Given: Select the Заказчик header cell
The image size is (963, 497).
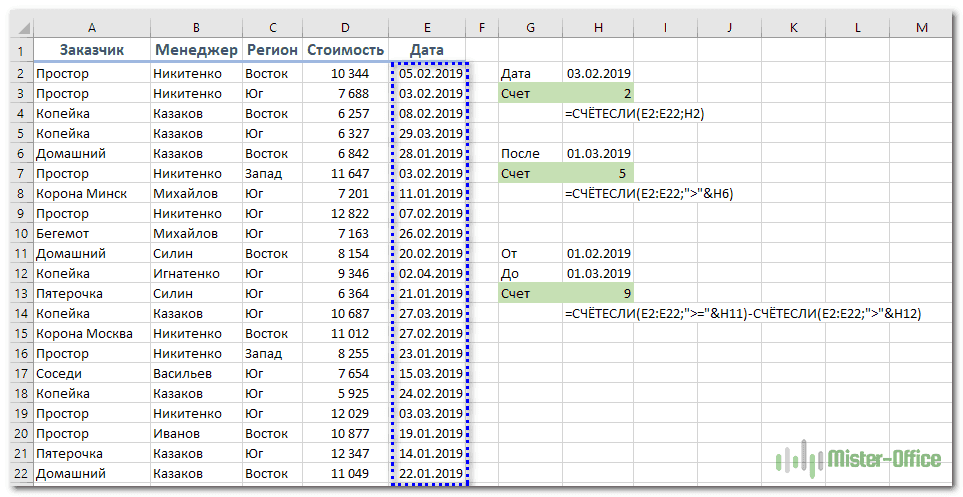Looking at the screenshot, I should coord(91,50).
